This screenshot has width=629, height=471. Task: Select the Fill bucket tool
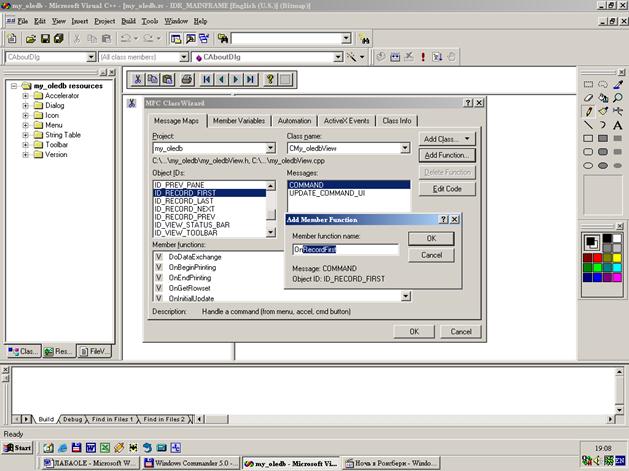[x=603, y=98]
